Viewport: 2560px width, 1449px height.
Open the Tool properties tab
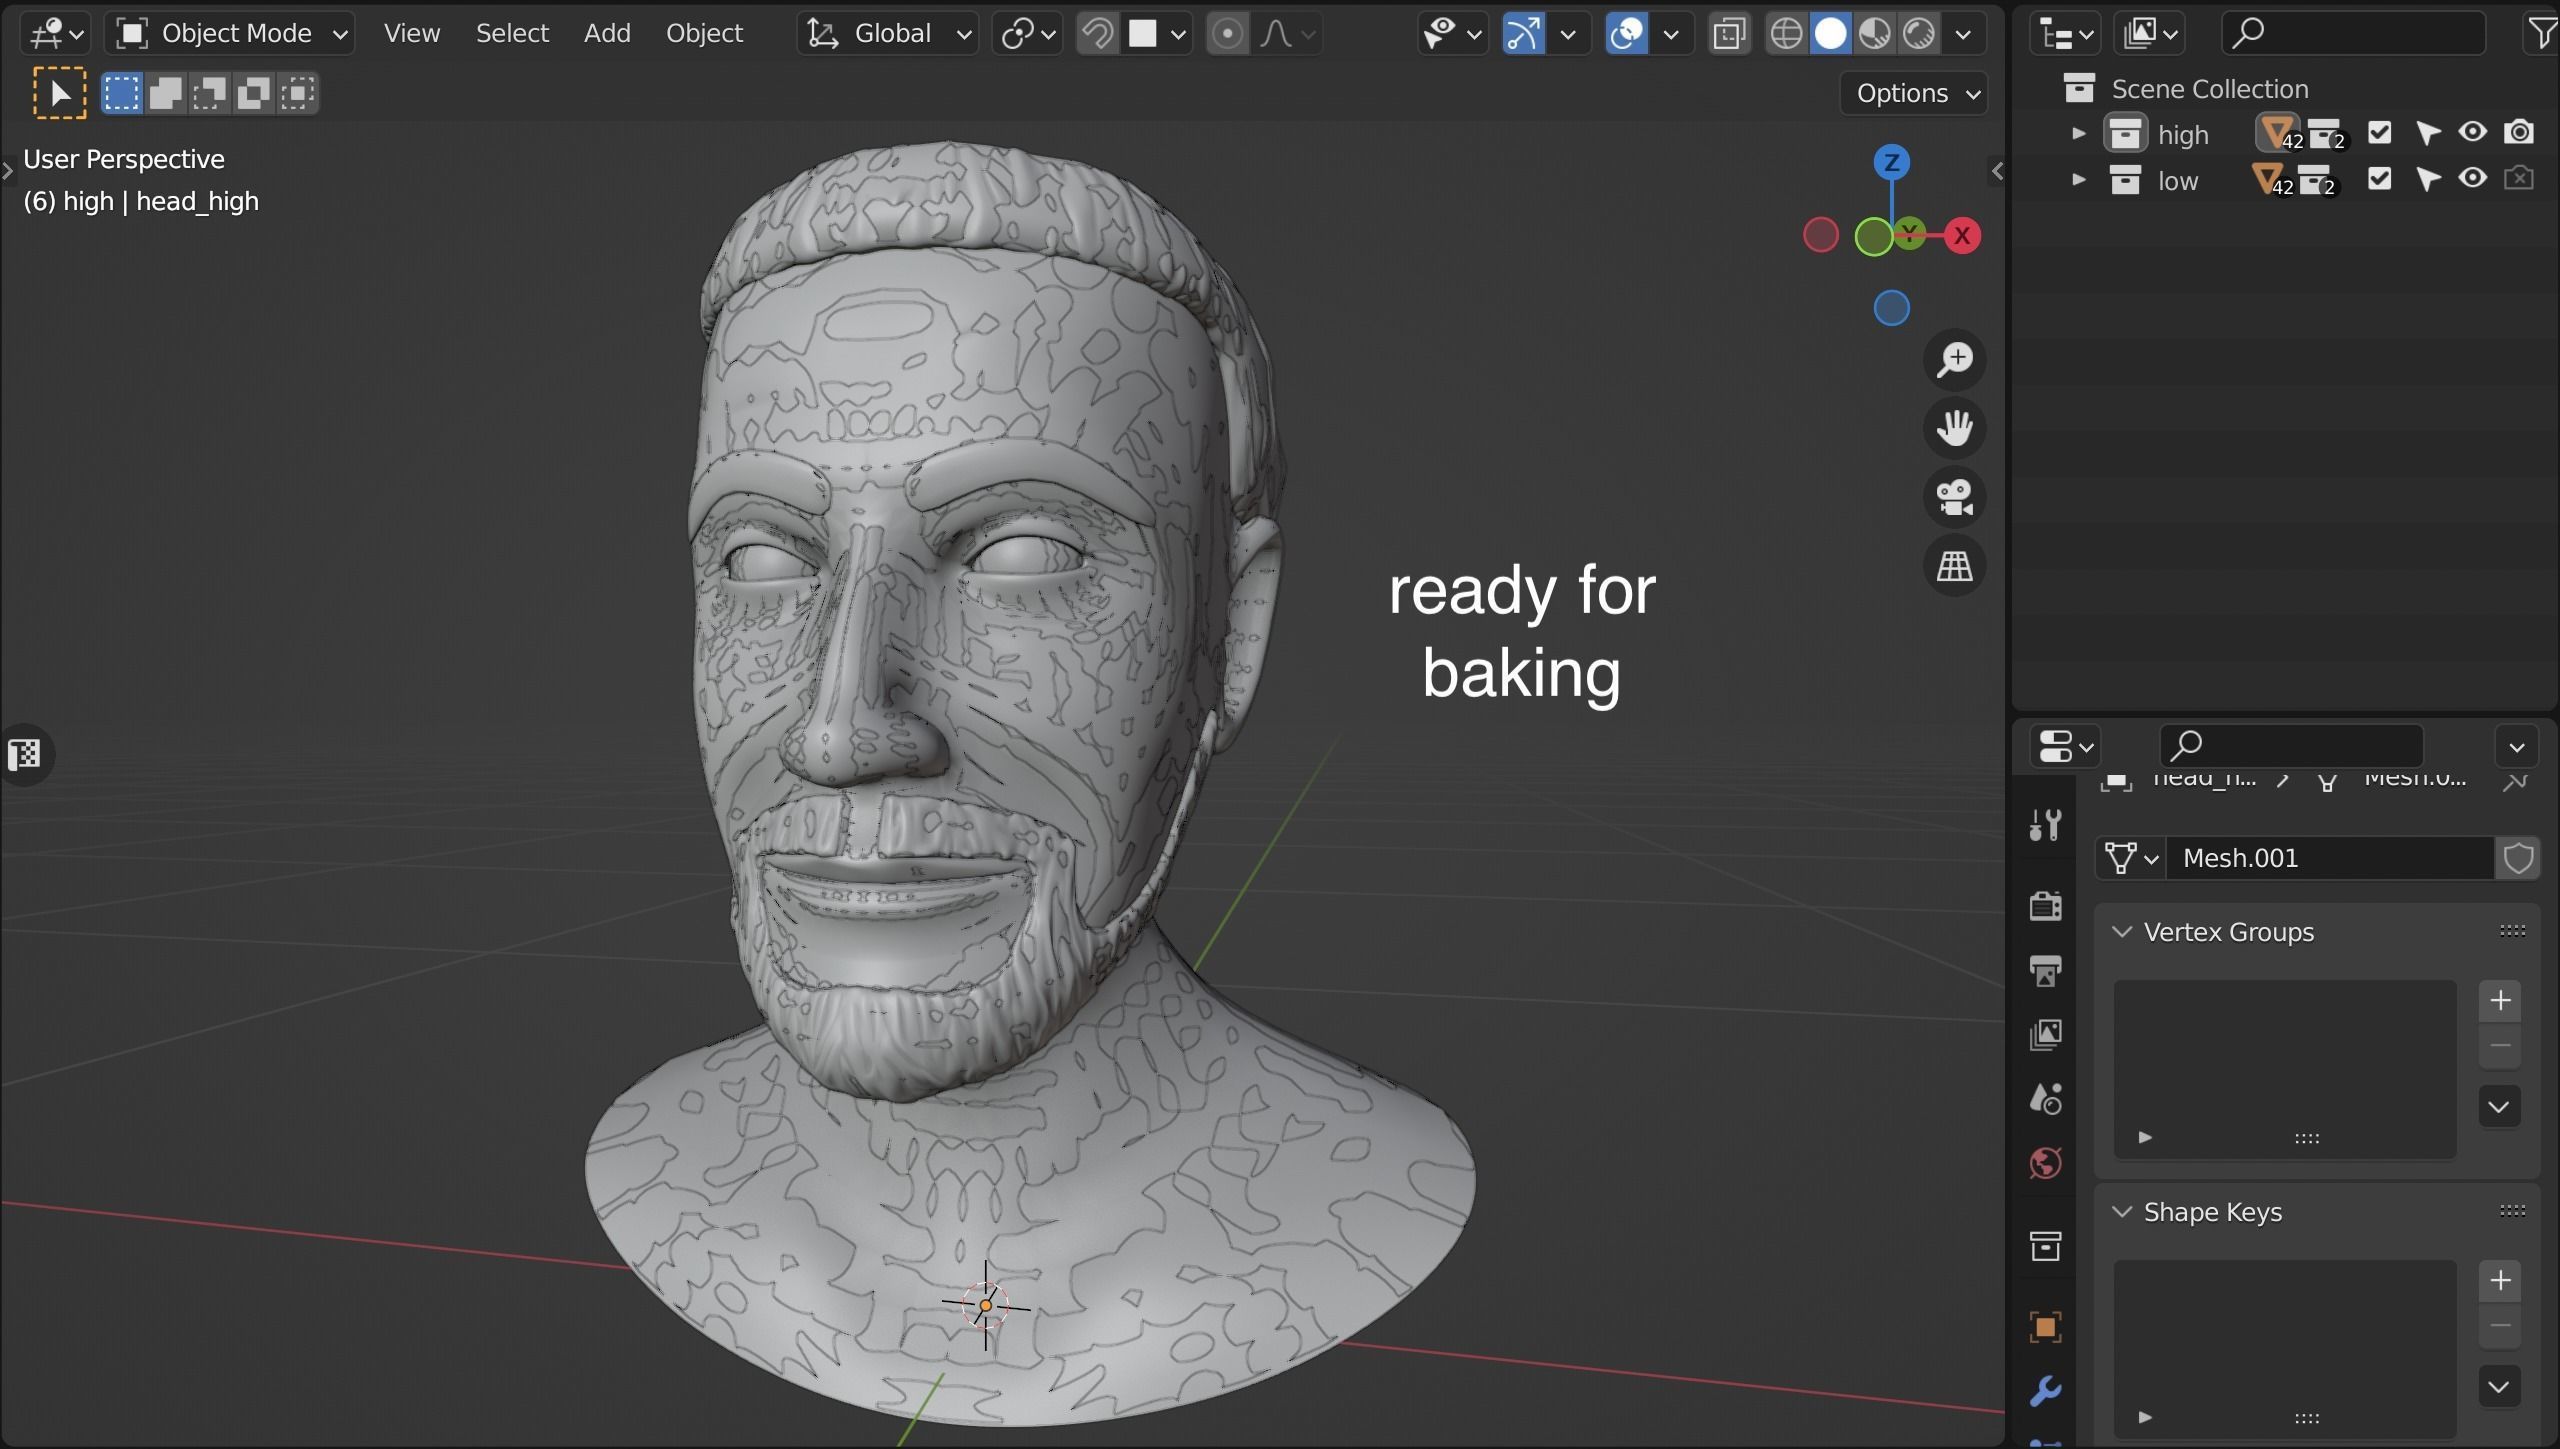tap(2045, 826)
